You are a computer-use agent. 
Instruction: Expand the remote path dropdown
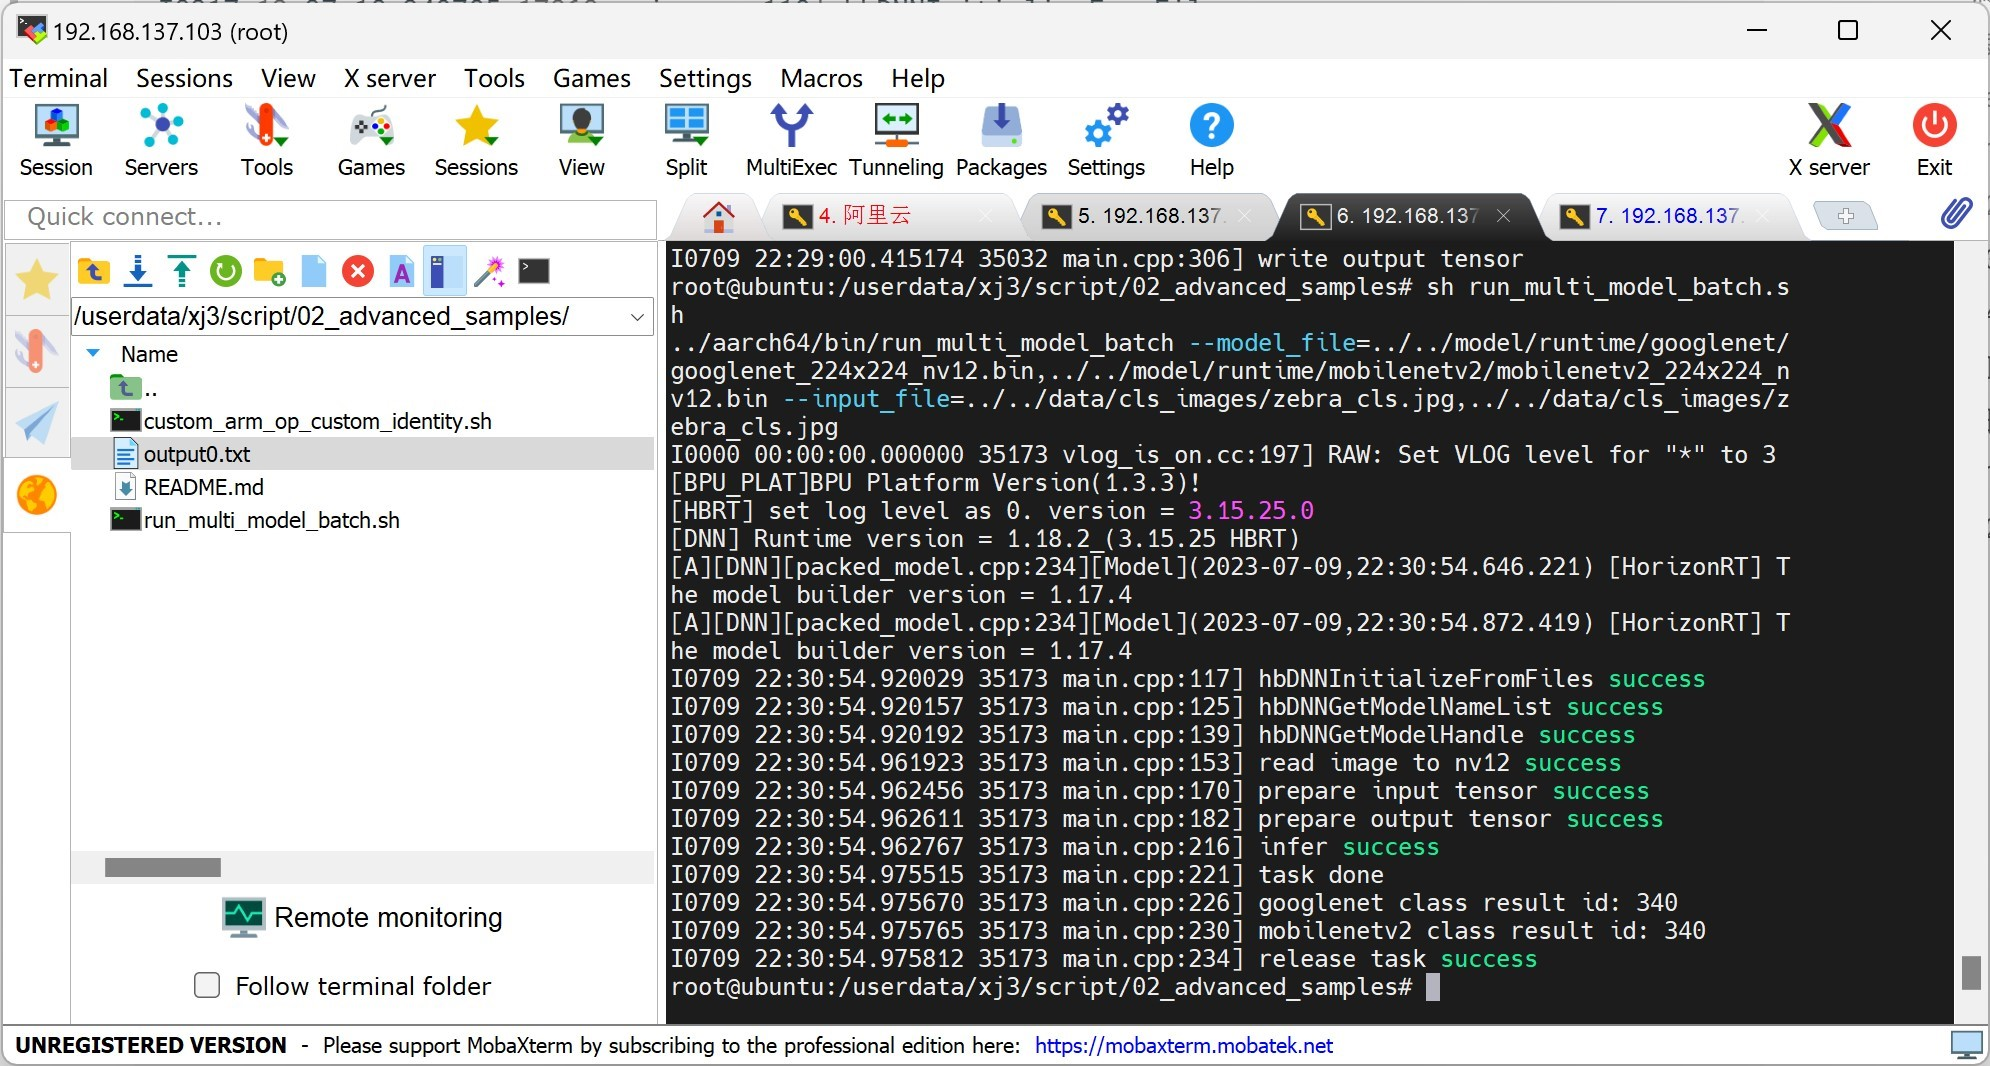637,317
